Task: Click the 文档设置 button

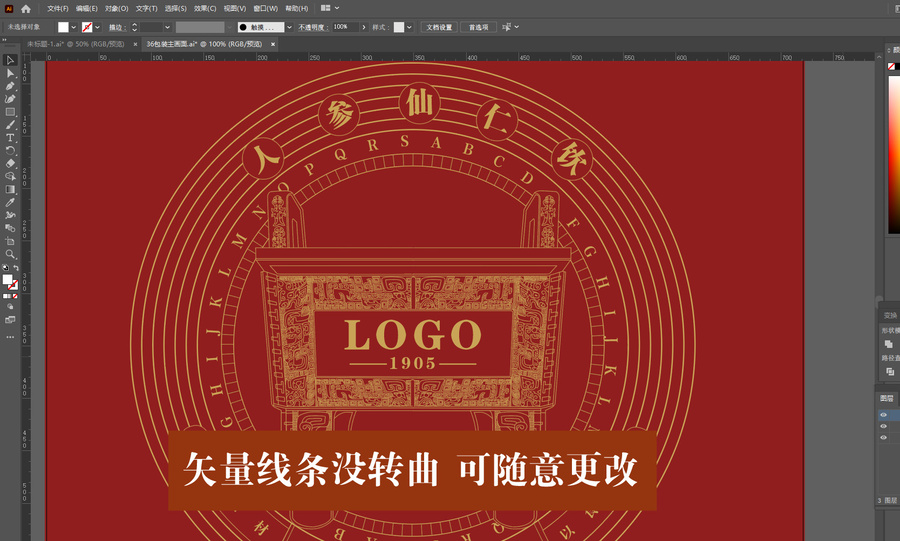Action: tap(439, 27)
